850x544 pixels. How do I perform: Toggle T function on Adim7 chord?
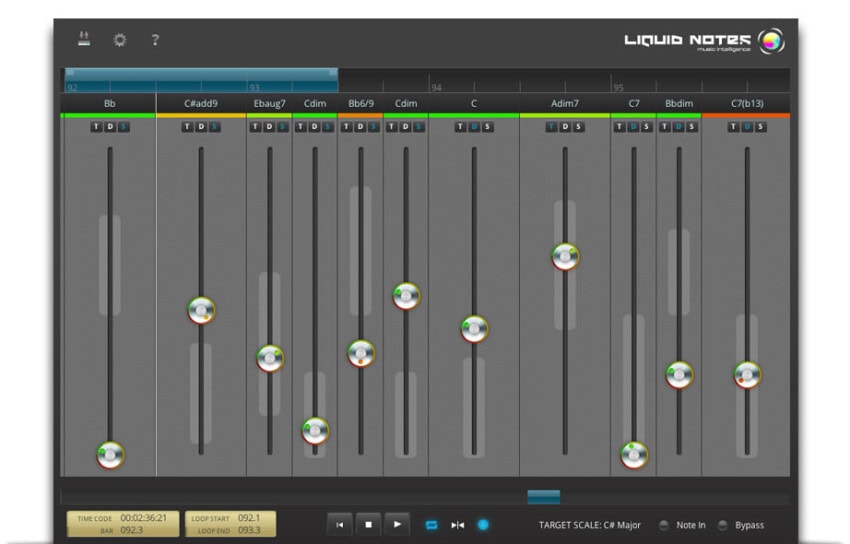pyautogui.click(x=552, y=127)
